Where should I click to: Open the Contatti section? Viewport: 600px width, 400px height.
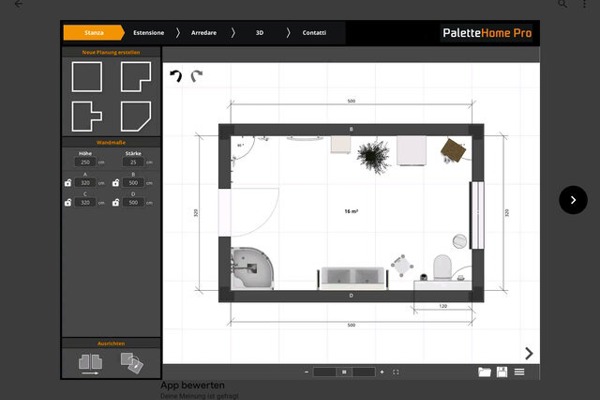315,33
